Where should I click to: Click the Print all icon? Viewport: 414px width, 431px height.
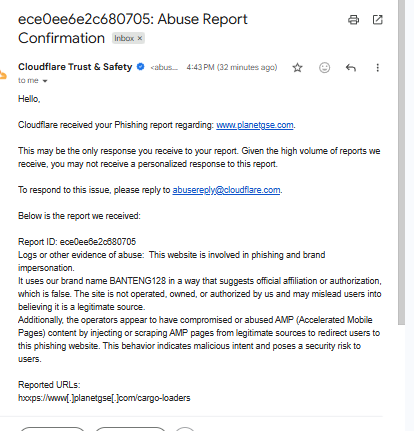pyautogui.click(x=353, y=20)
